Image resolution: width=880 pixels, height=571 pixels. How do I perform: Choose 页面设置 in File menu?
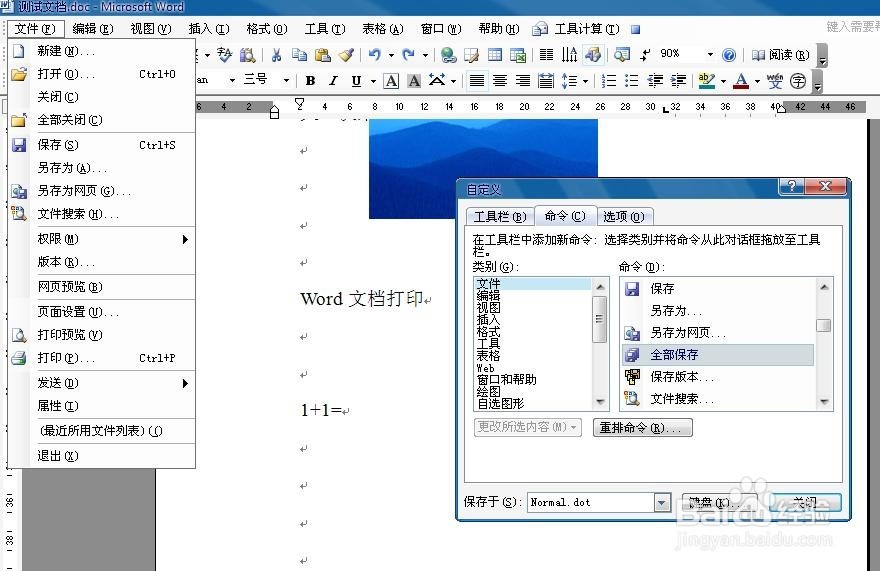click(x=102, y=312)
